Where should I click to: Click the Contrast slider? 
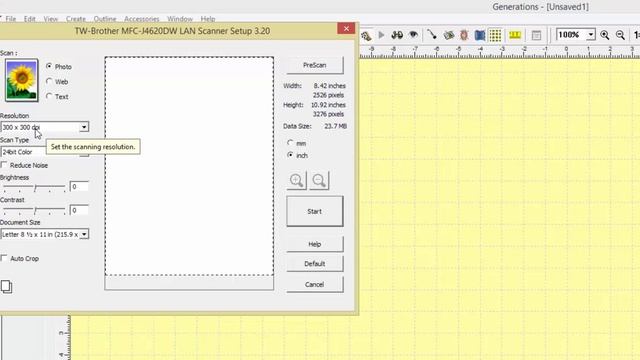pos(34,210)
